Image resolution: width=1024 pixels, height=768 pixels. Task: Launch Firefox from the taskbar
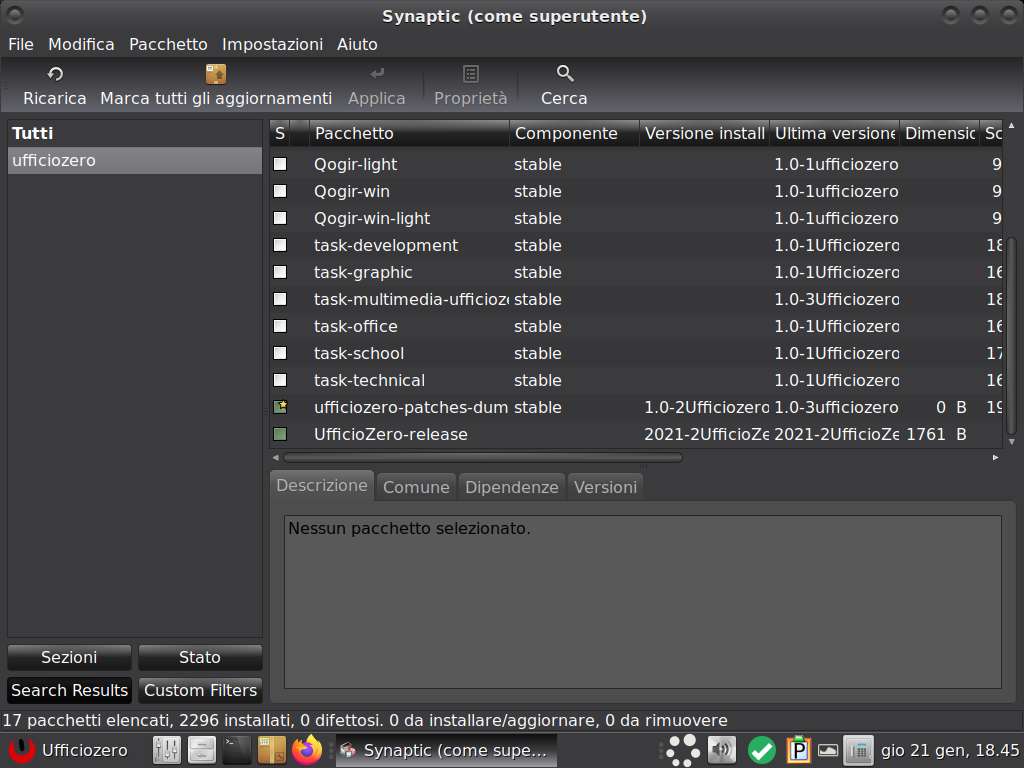(307, 750)
